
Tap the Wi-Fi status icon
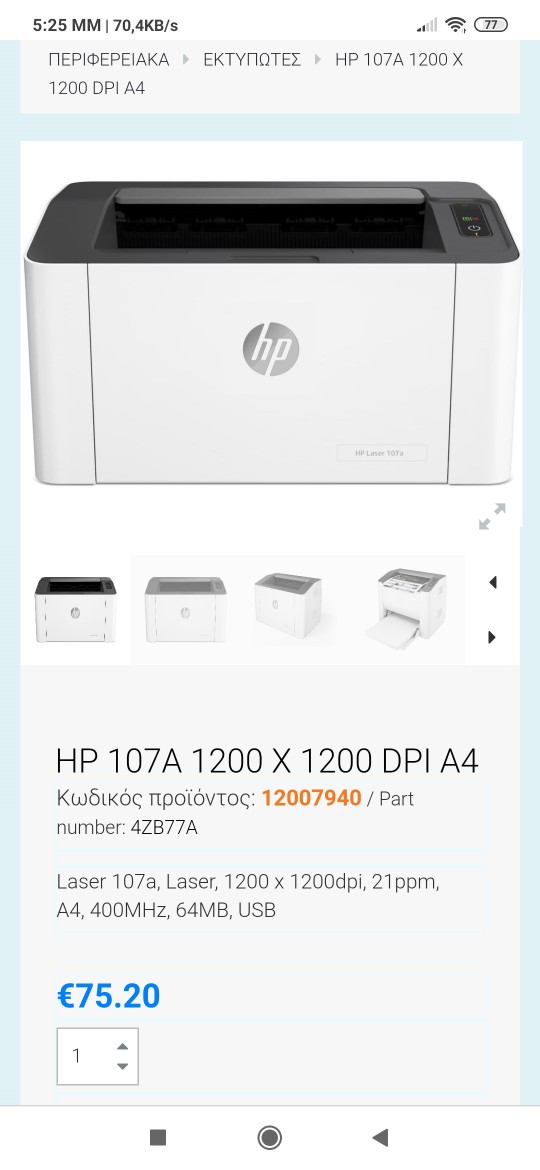(455, 25)
